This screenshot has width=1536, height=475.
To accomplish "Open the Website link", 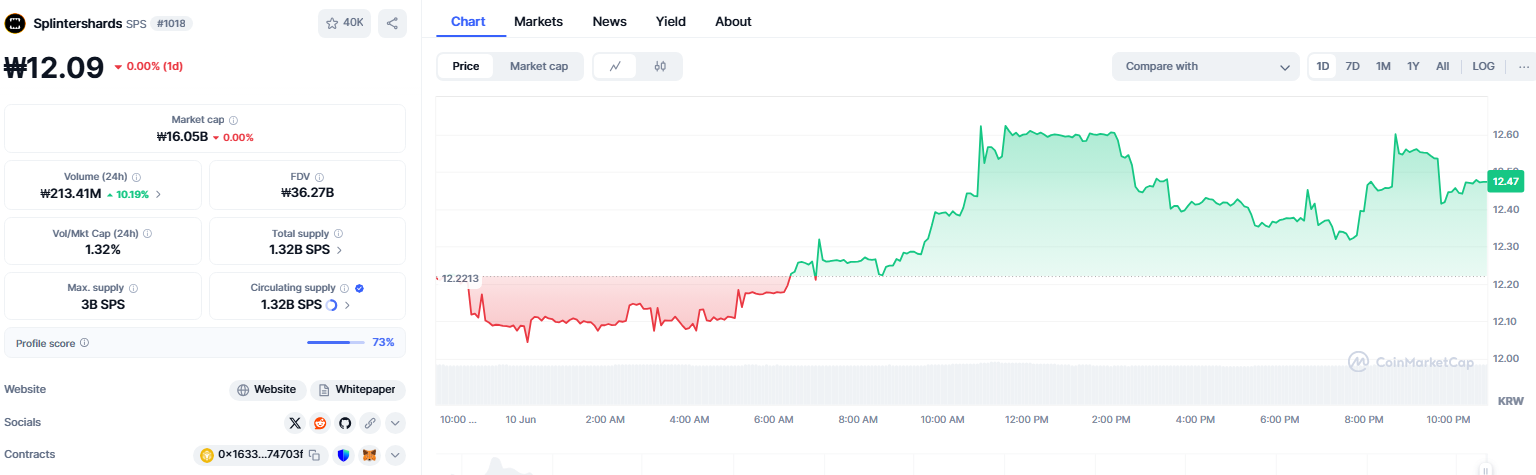I will (267, 390).
